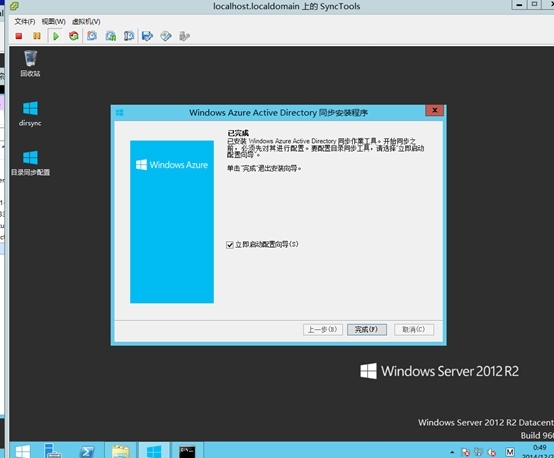Launch PowerShell from the taskbar
The image size is (554, 458).
click(x=87, y=451)
